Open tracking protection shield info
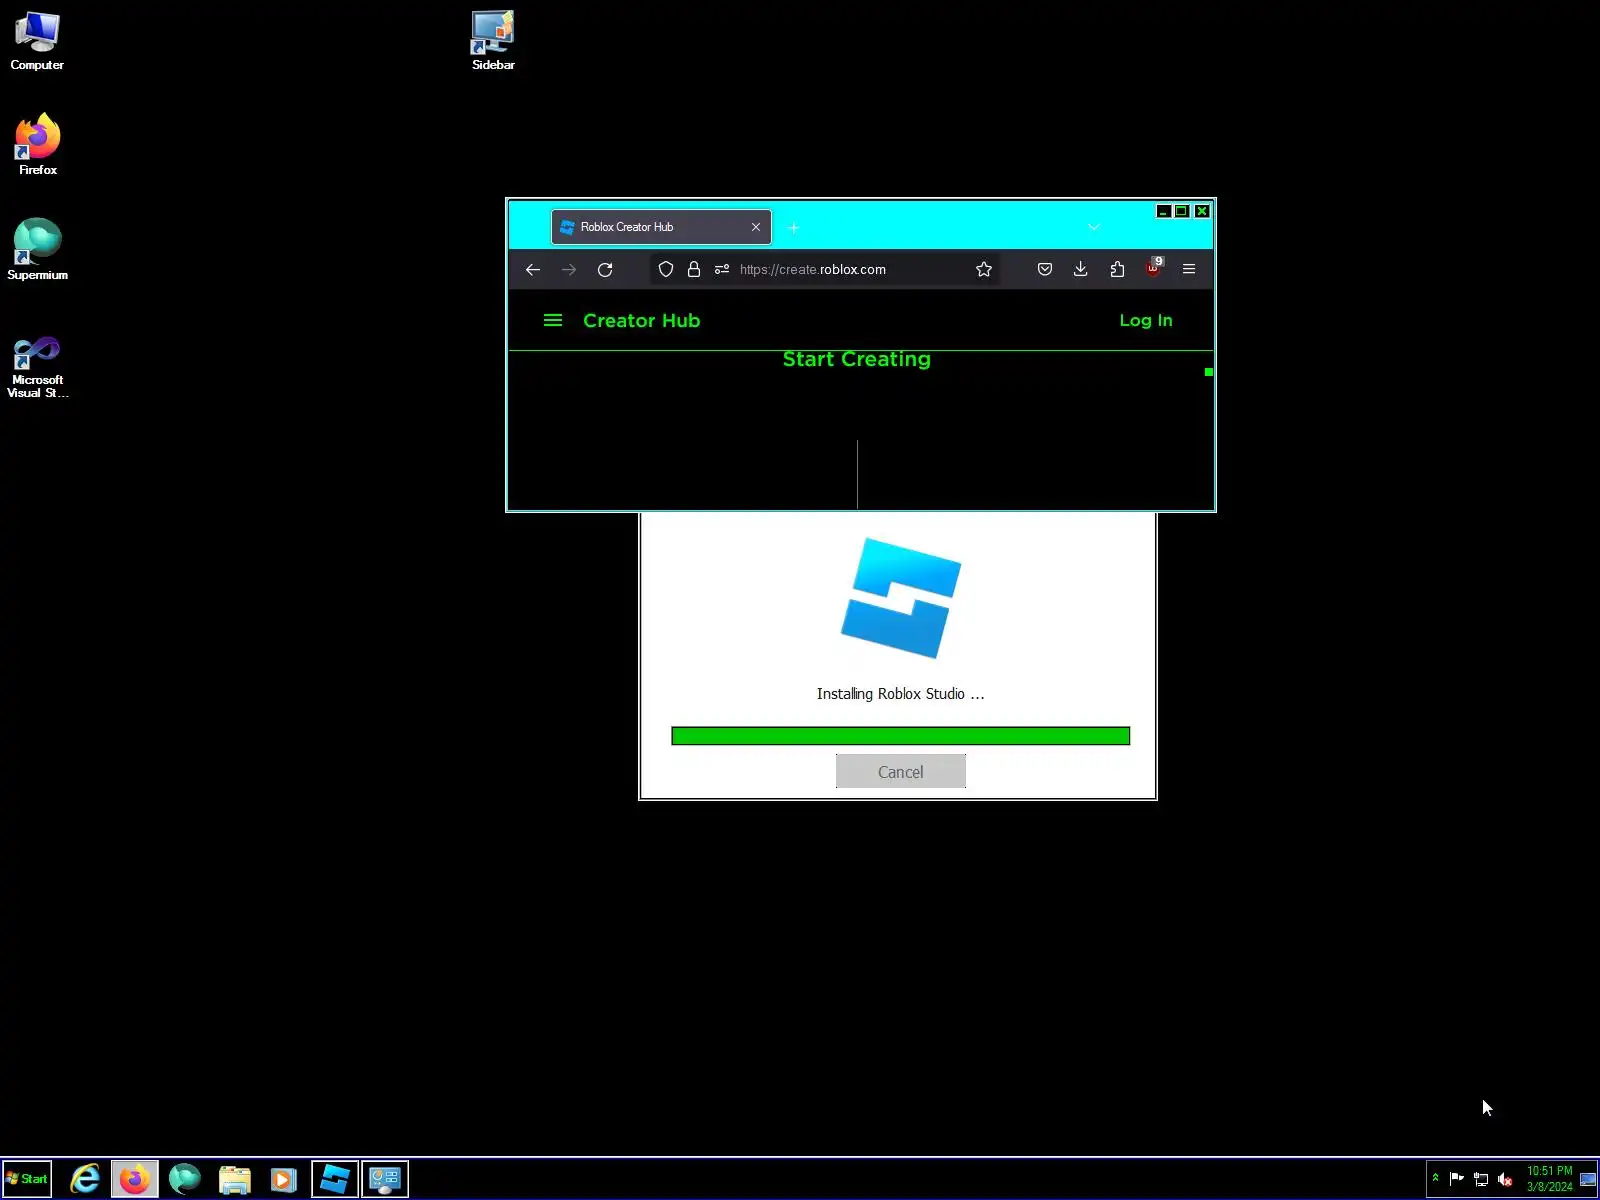1600x1200 pixels. 666,269
